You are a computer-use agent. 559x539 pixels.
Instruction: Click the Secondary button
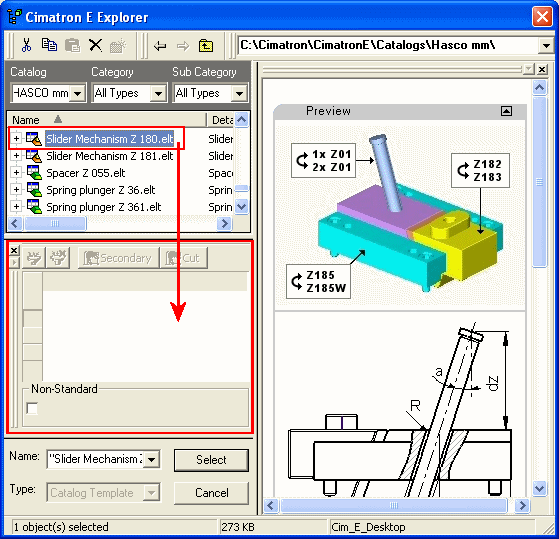click(x=118, y=257)
